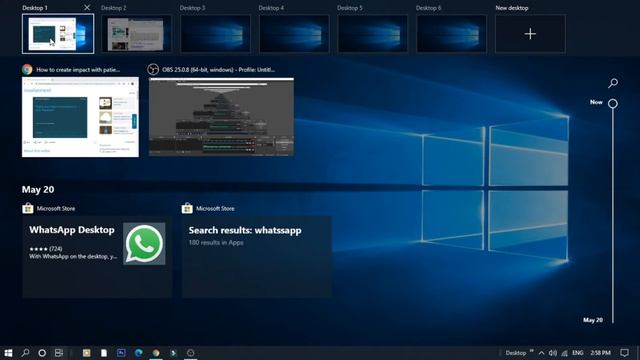Click the OBS icon beside the window title
The height and width of the screenshot is (360, 640).
[153, 69]
